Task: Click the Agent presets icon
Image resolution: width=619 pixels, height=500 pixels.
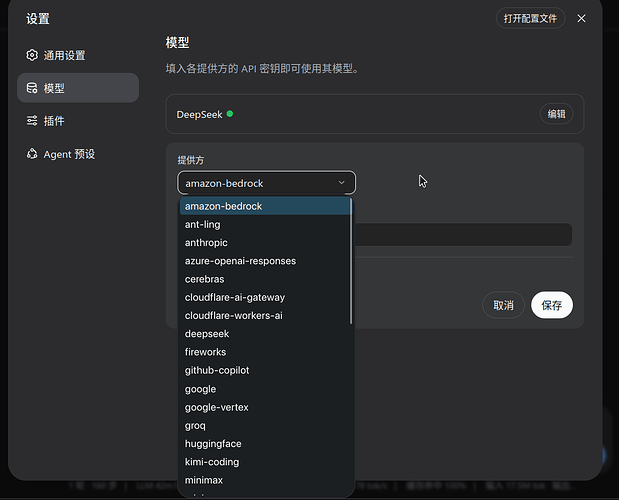Action: 32,154
